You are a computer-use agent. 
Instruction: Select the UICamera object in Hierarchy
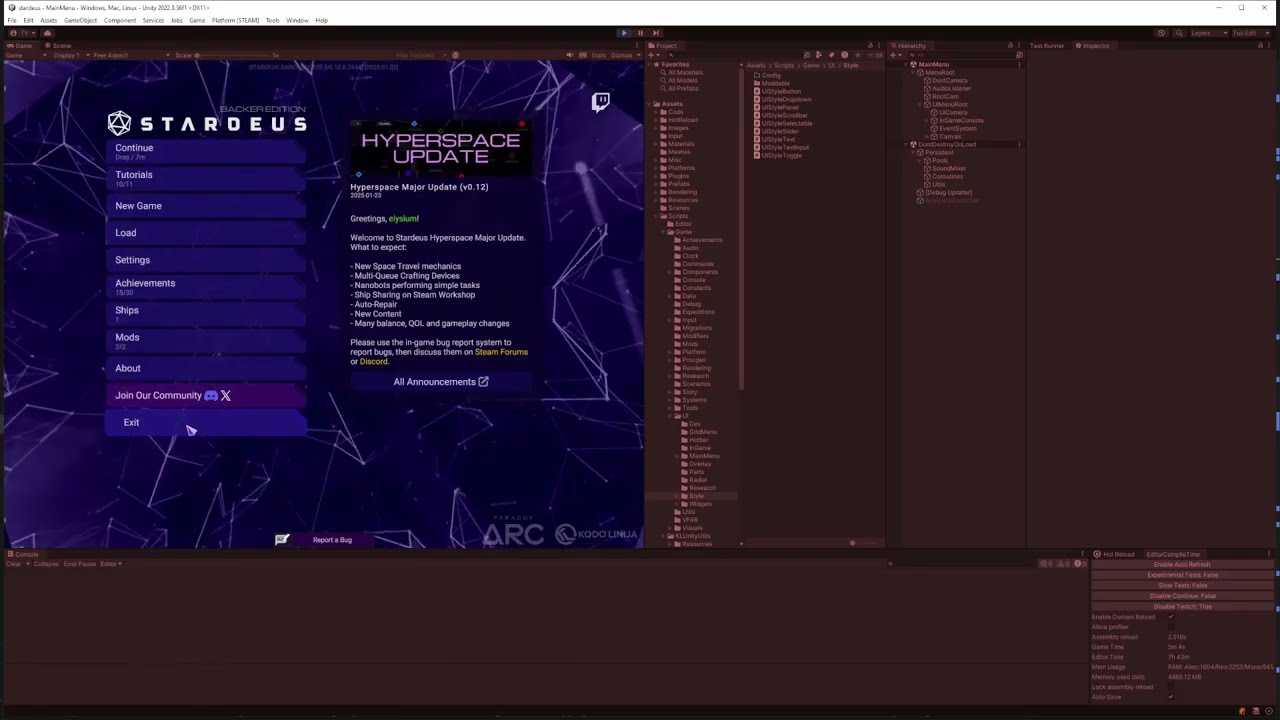point(953,113)
